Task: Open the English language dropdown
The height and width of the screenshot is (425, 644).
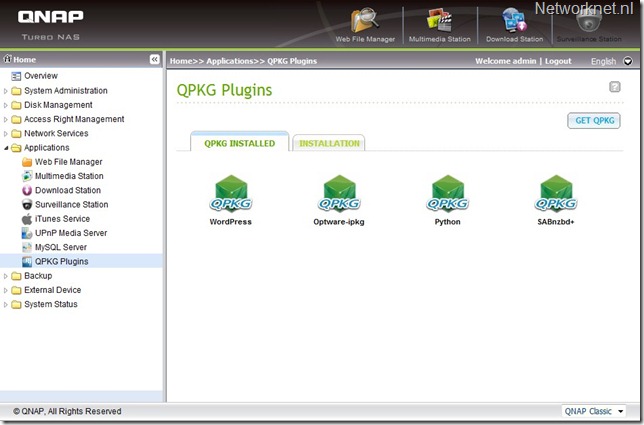Action: point(628,61)
